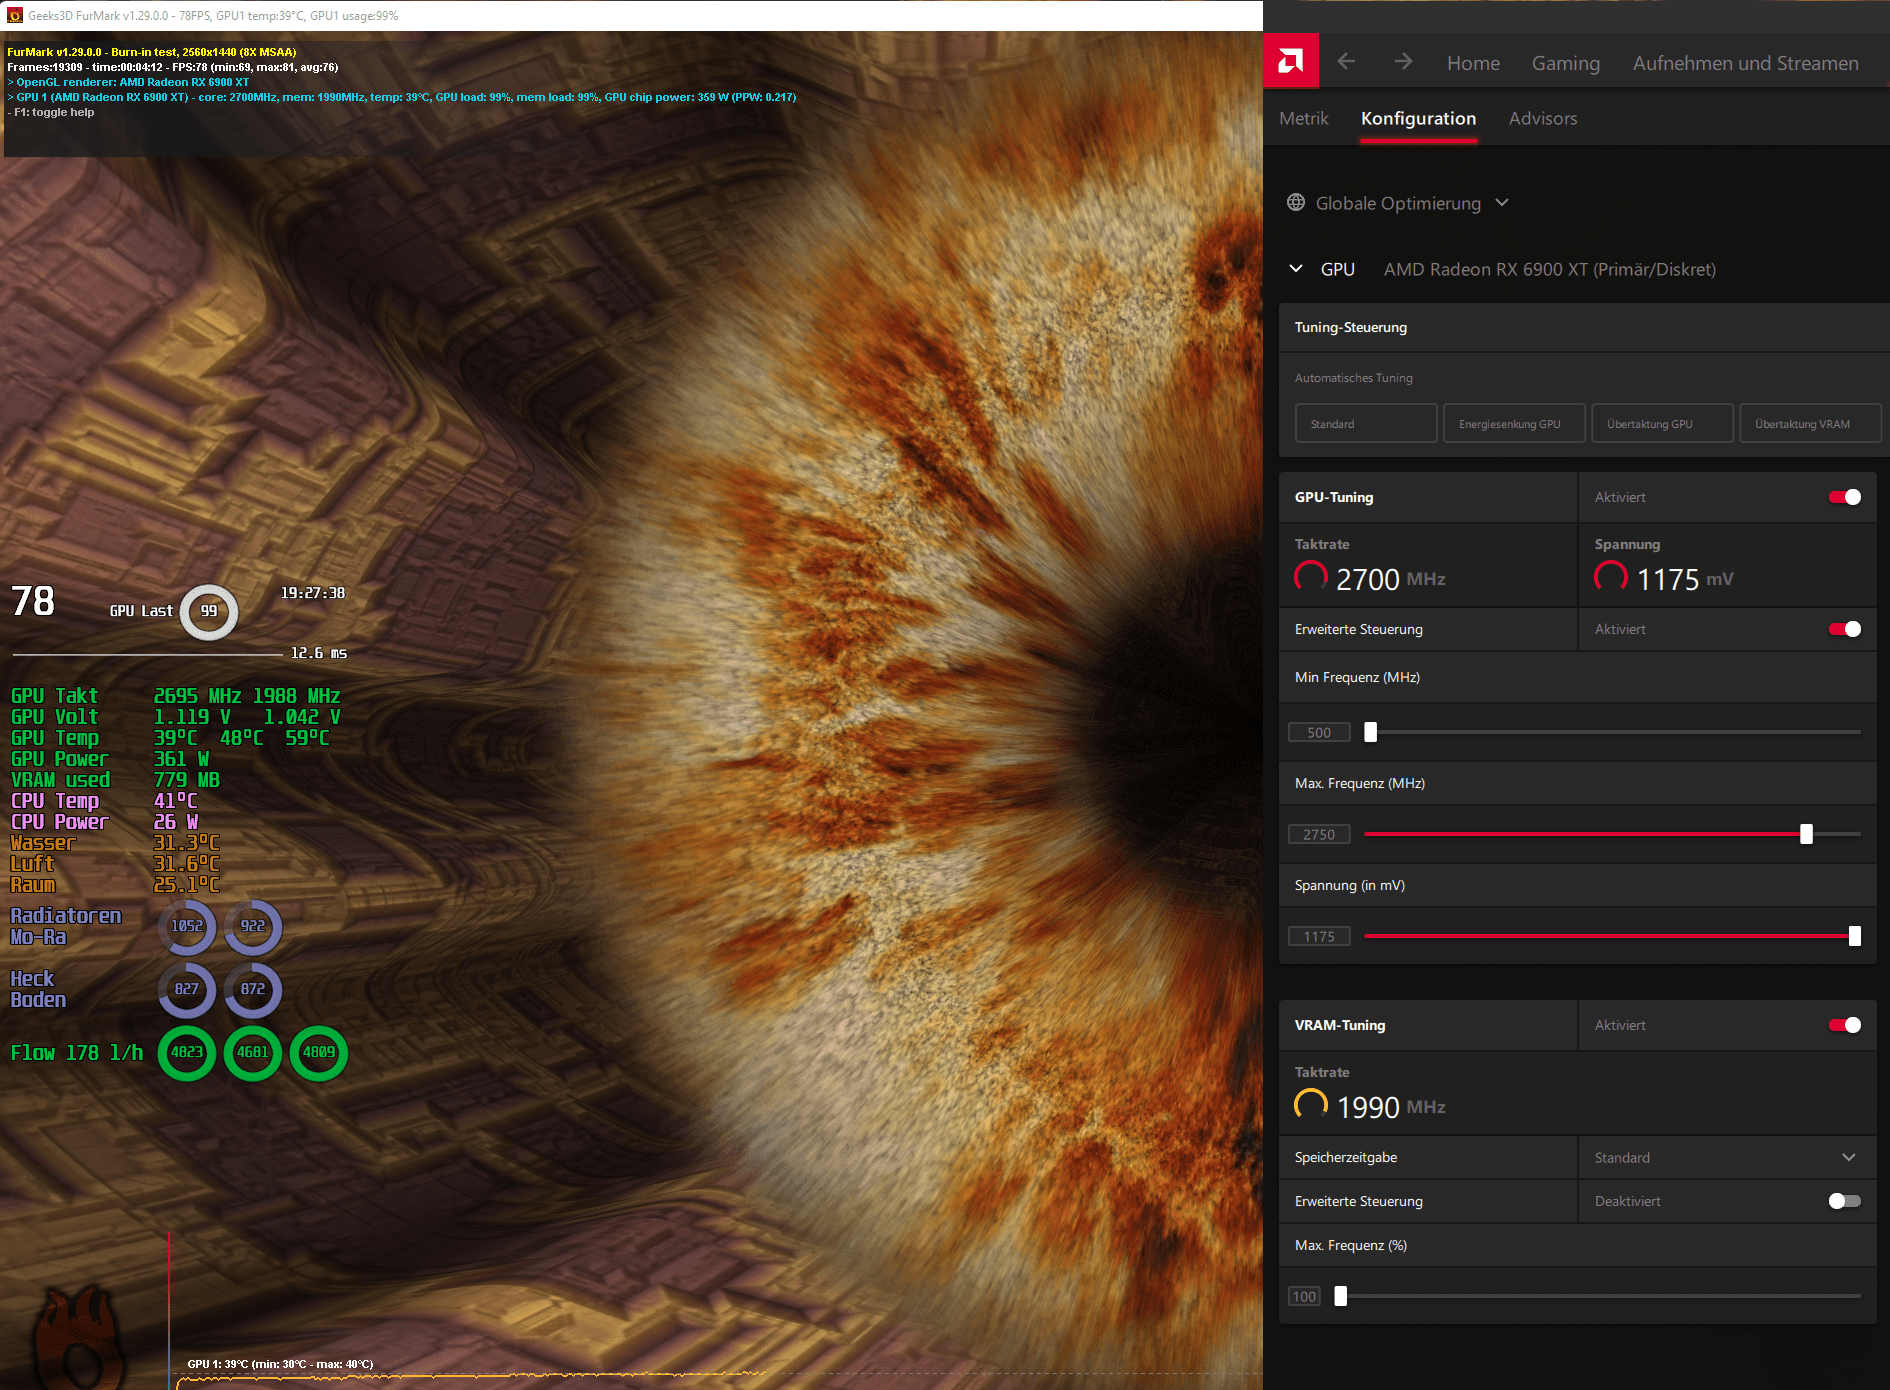Select Energiesenkung GPU preset
Viewport: 1890px width, 1390px height.
click(x=1514, y=423)
